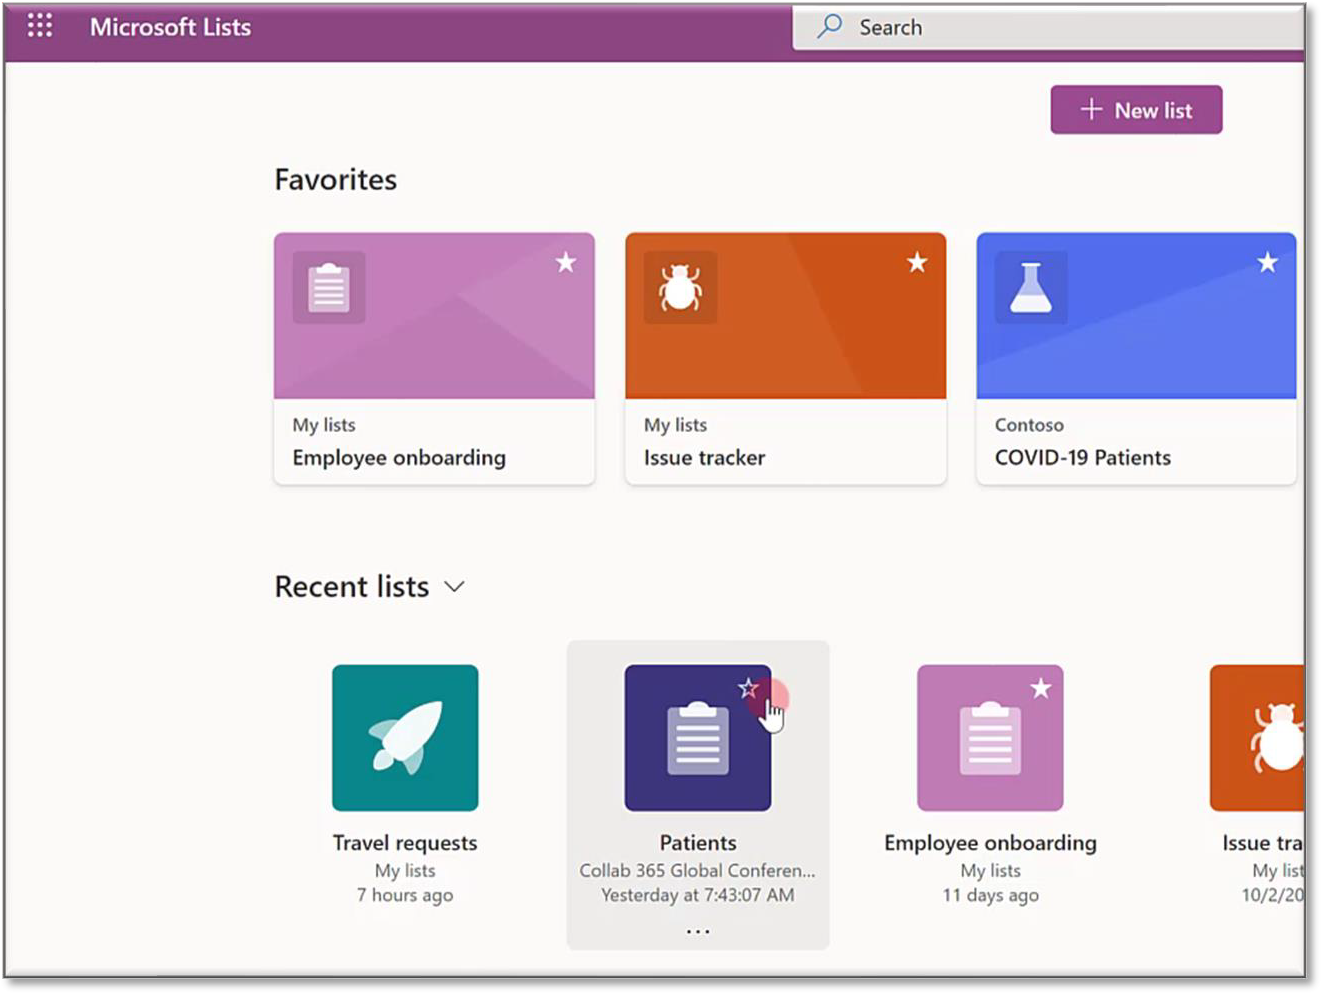Click the Search input field
Screen dimensions: 1321x993
(1049, 27)
